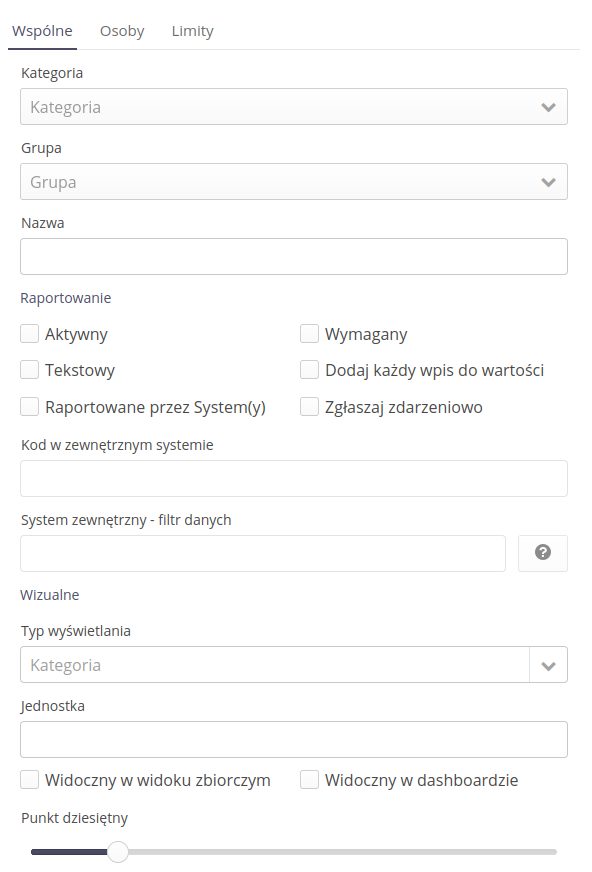Focus the Nazwa text field
Image resolution: width=592 pixels, height=872 pixels.
(293, 256)
